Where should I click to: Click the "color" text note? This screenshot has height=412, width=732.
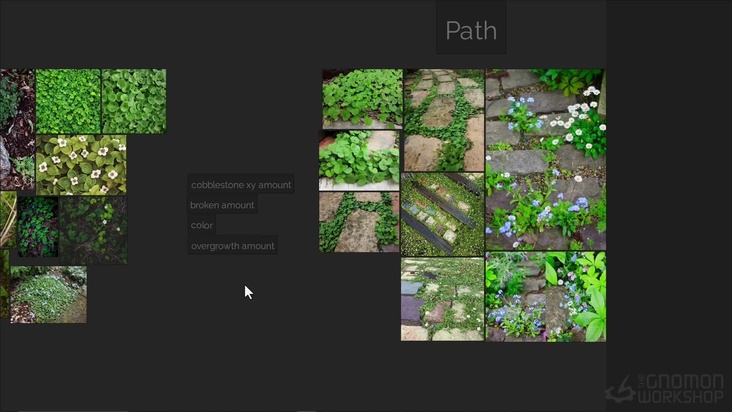click(202, 225)
